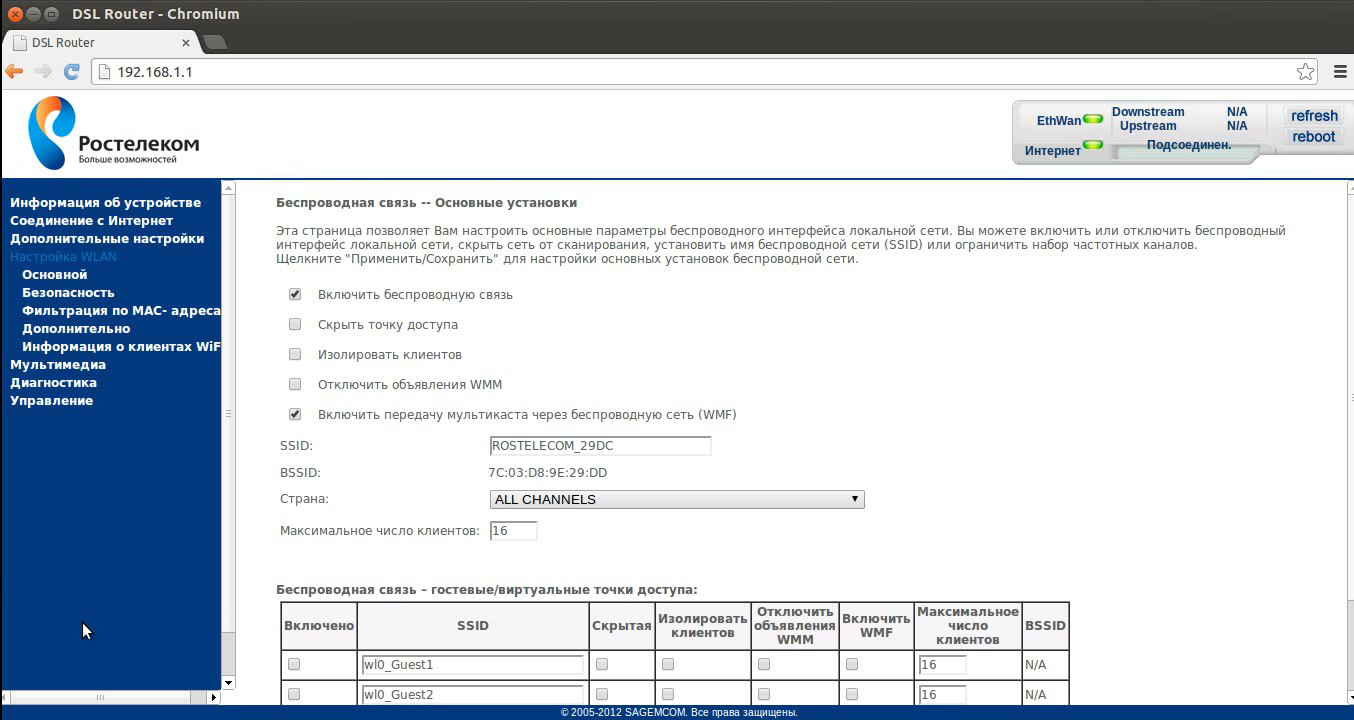
Task: Open Фильтрация по MAC- адреса item
Action: click(x=121, y=310)
